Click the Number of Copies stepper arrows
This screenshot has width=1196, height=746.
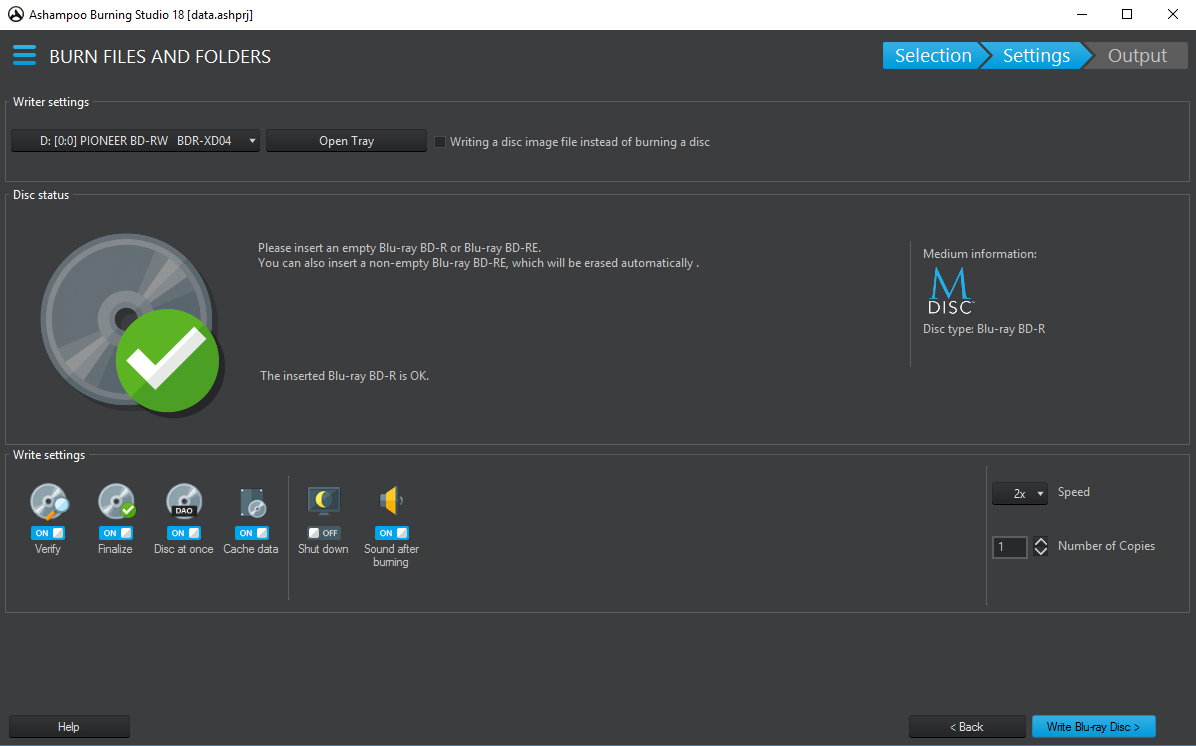[x=1041, y=547]
